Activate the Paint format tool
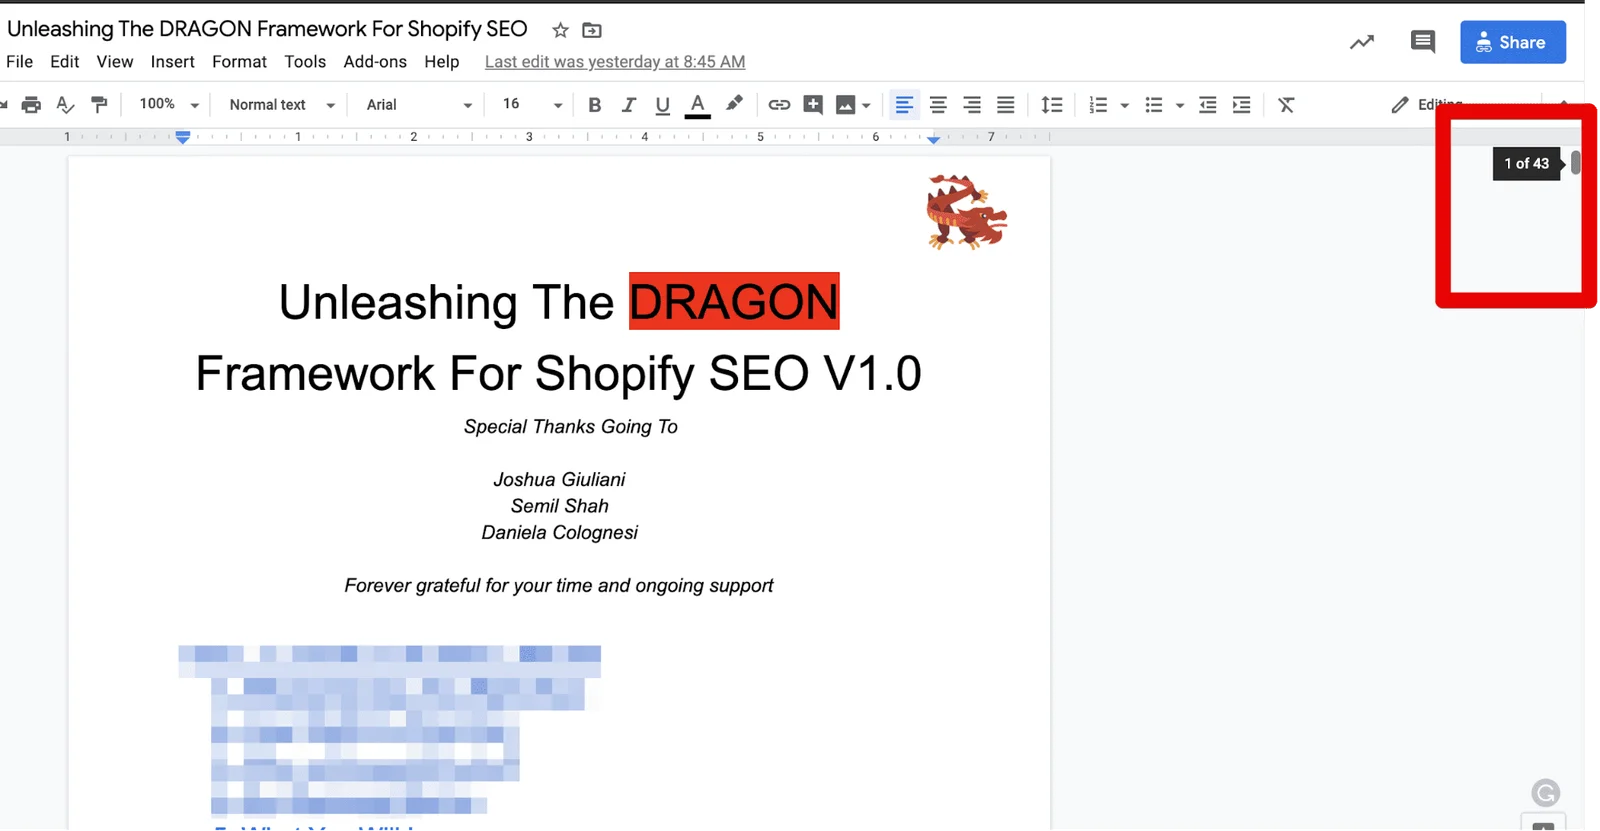The image size is (1600, 831). pyautogui.click(x=99, y=104)
